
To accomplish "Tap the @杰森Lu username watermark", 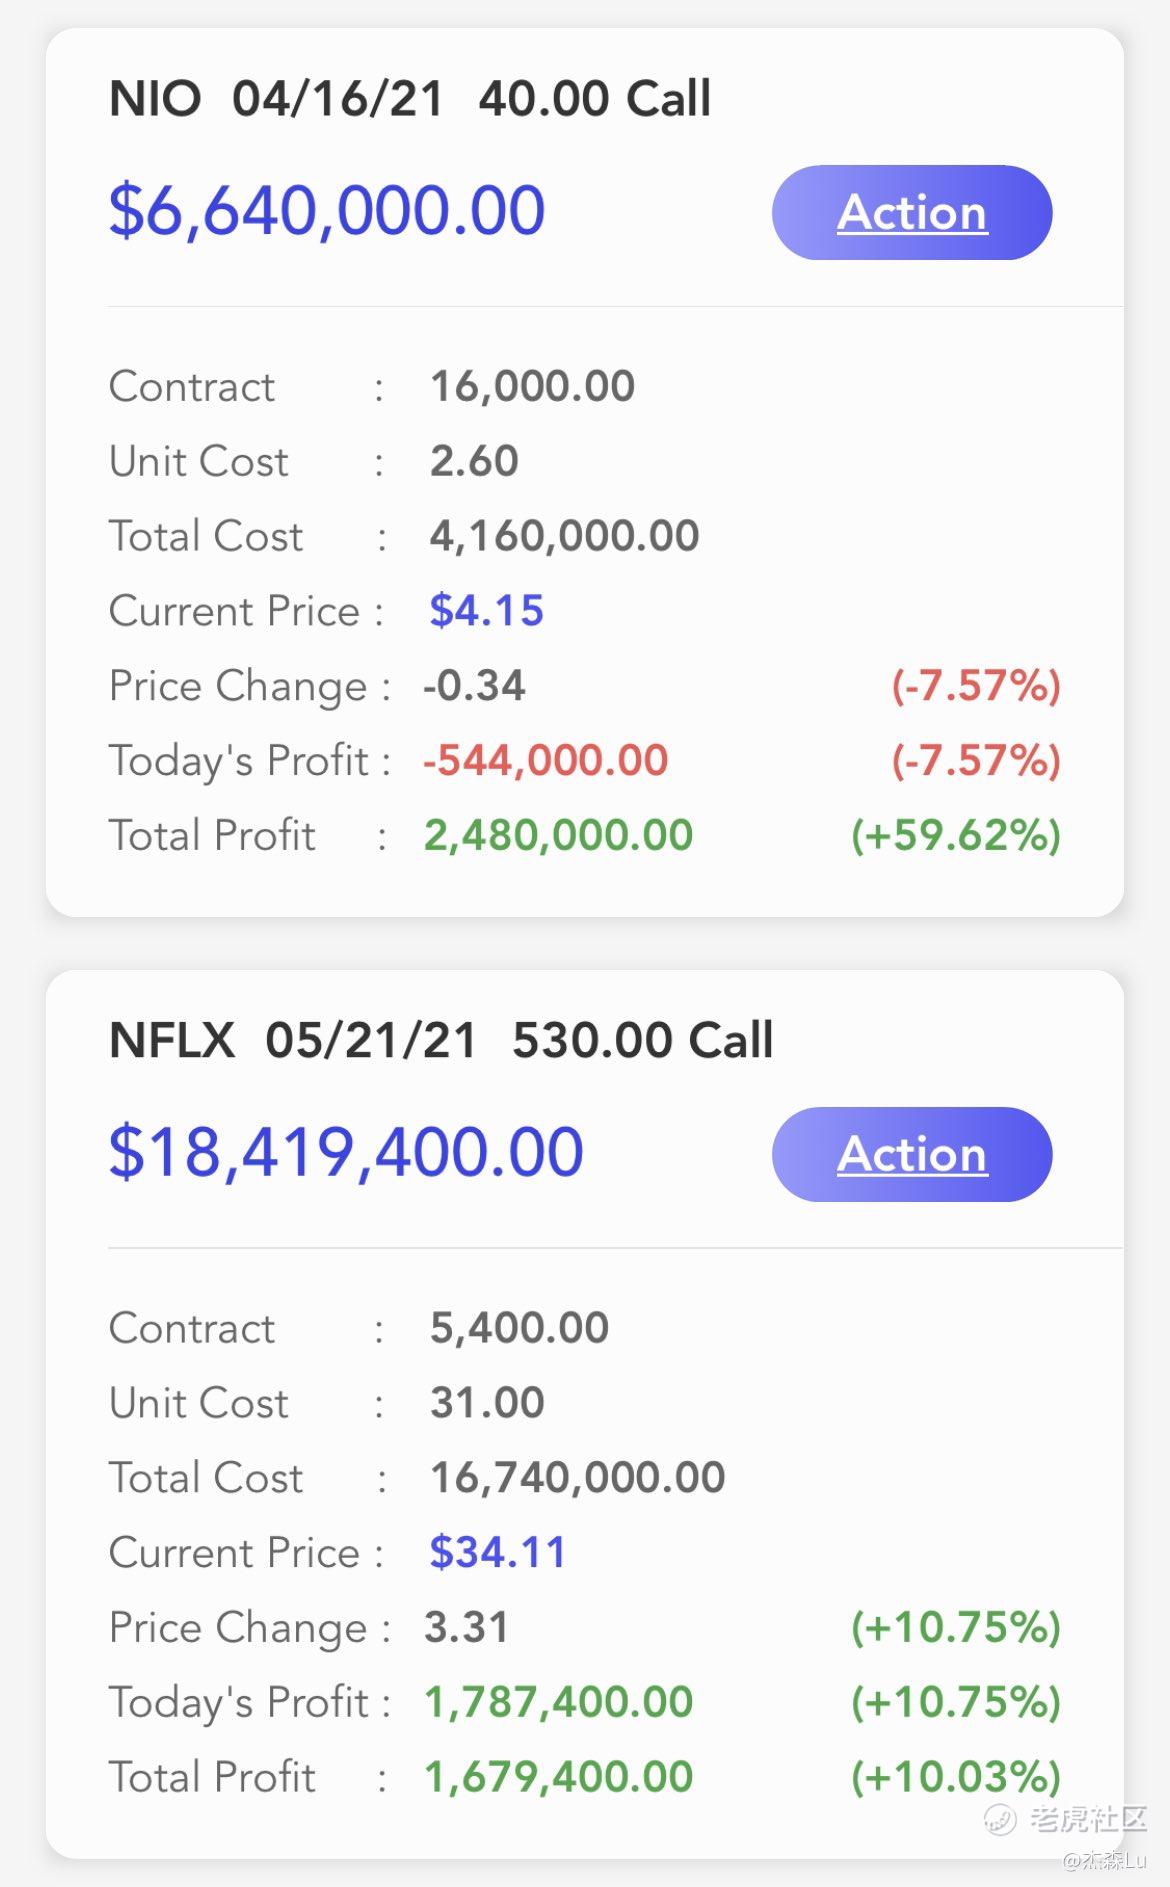I will click(x=1104, y=1860).
